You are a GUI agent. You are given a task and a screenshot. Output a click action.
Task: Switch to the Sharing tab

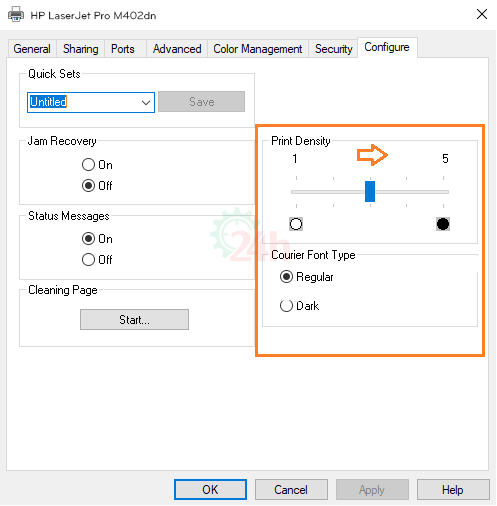coord(81,49)
